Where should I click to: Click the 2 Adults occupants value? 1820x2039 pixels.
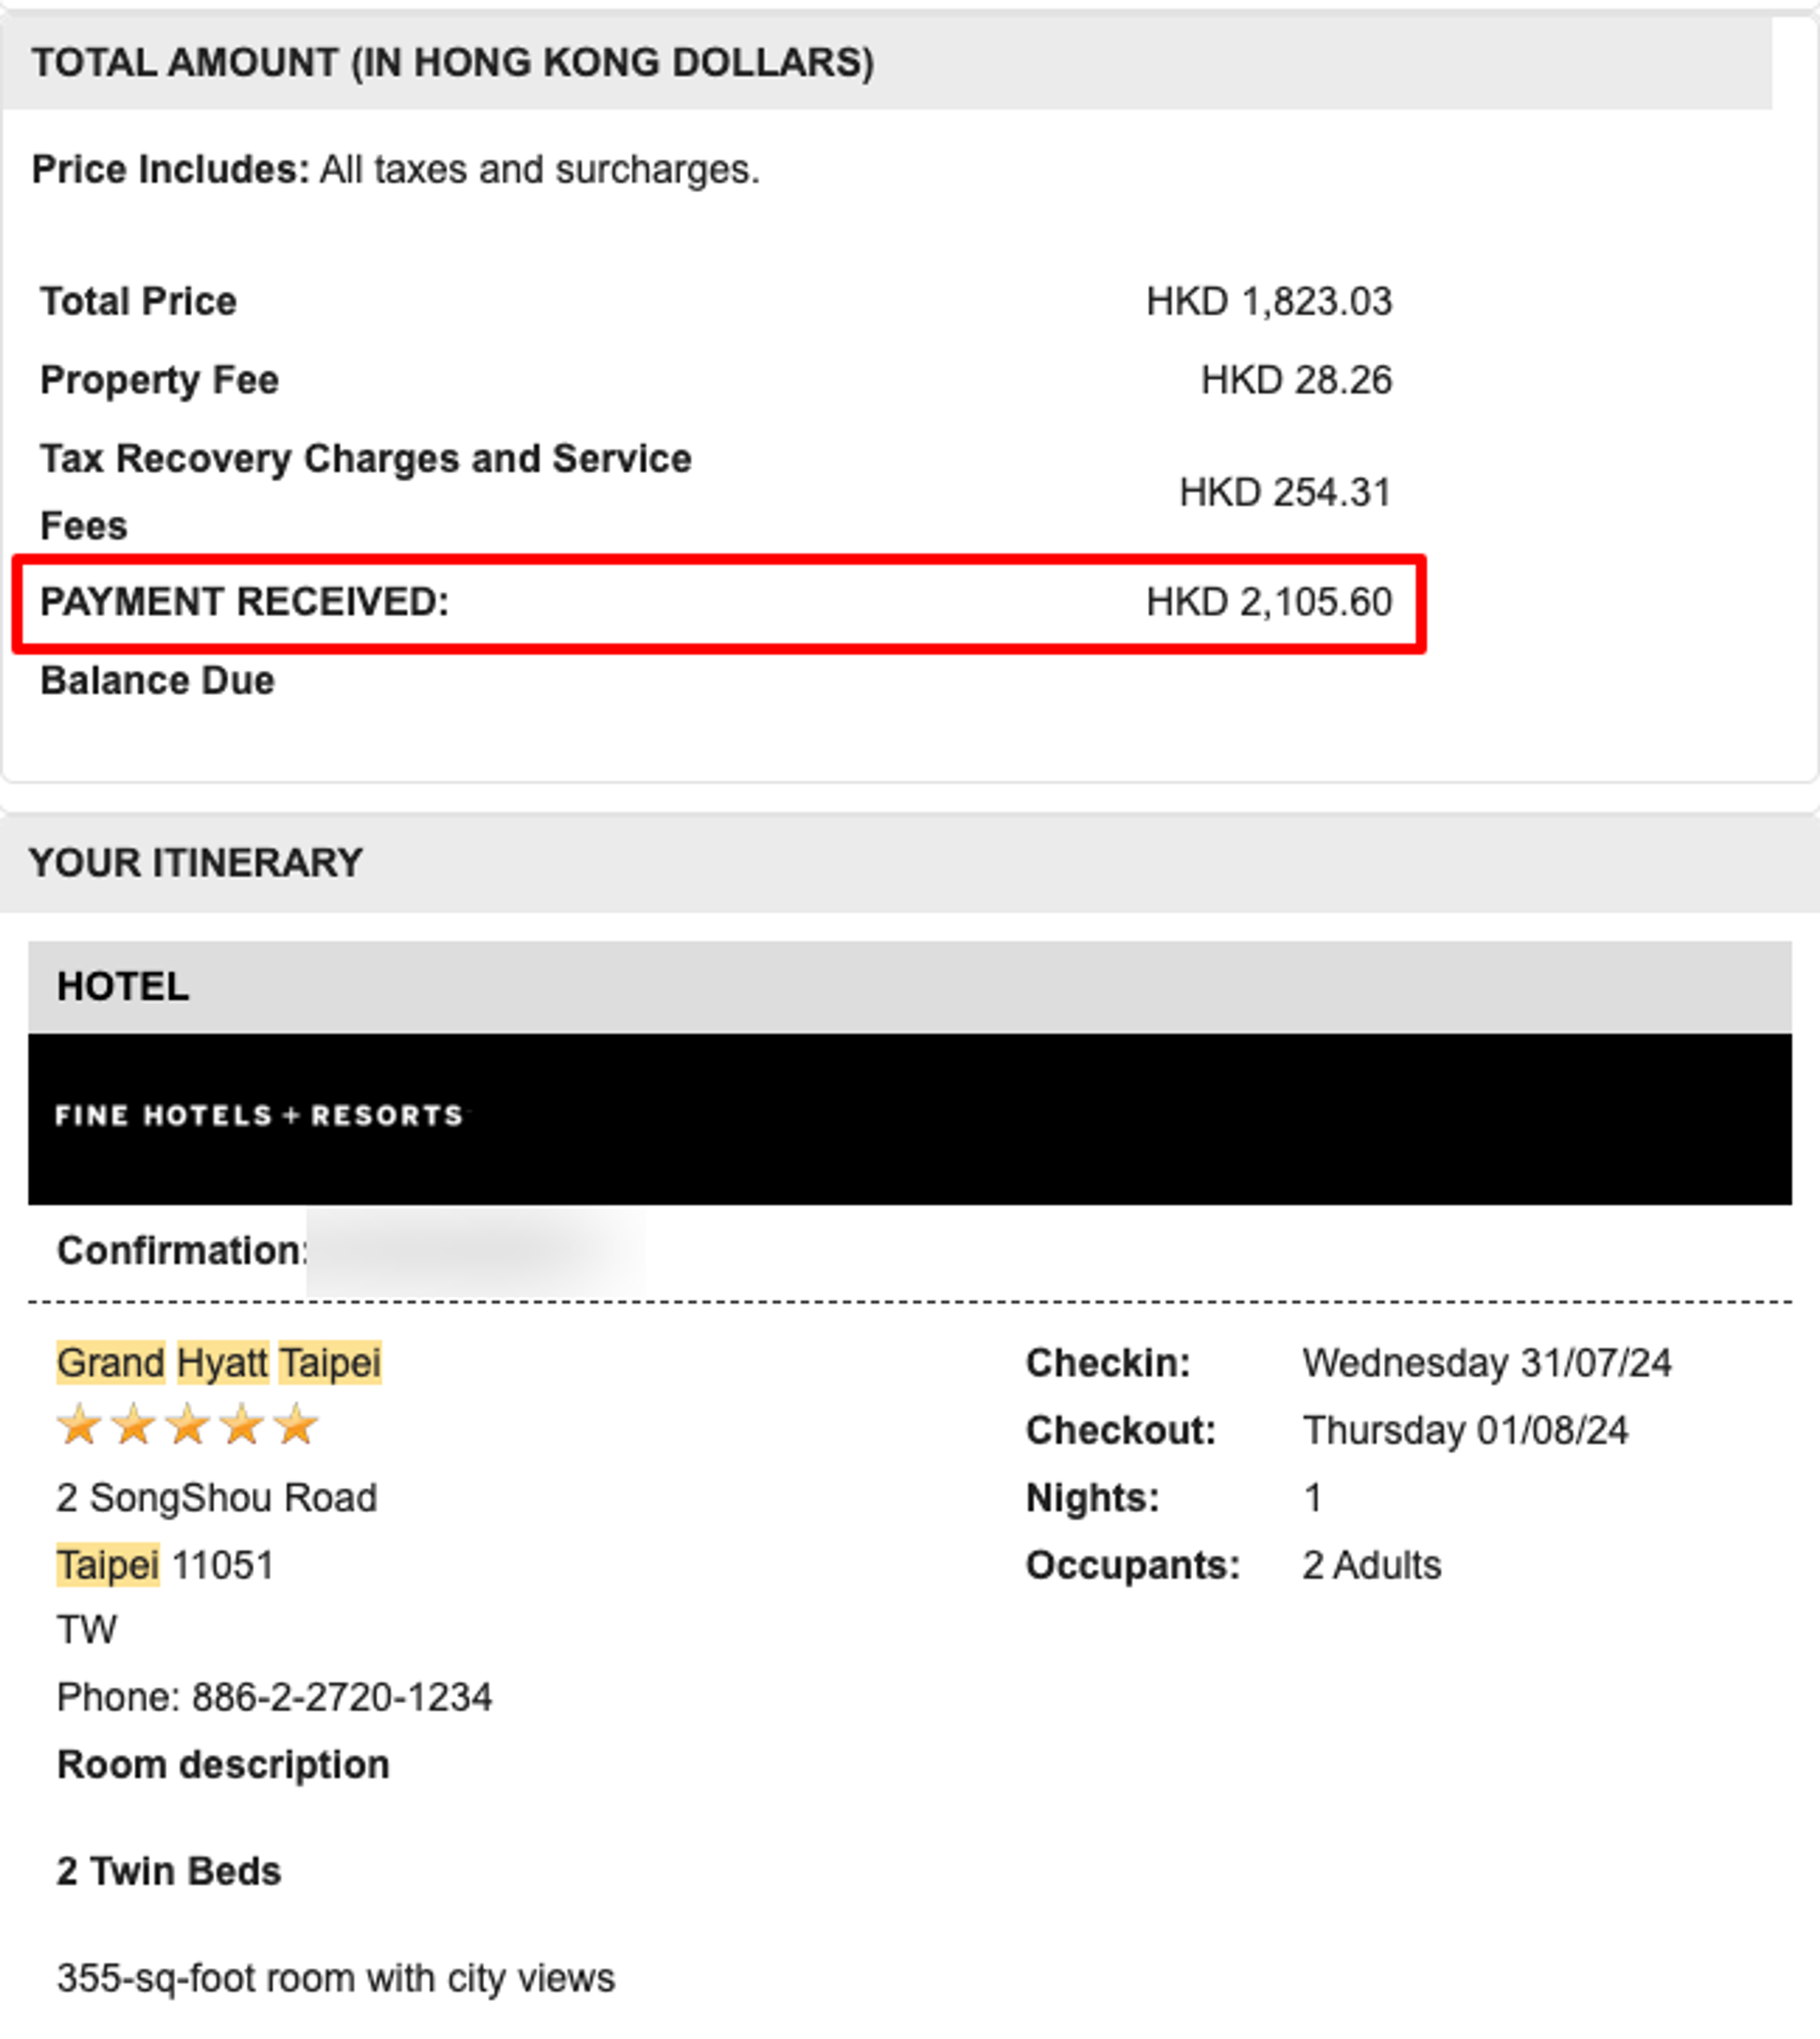click(x=1371, y=1565)
